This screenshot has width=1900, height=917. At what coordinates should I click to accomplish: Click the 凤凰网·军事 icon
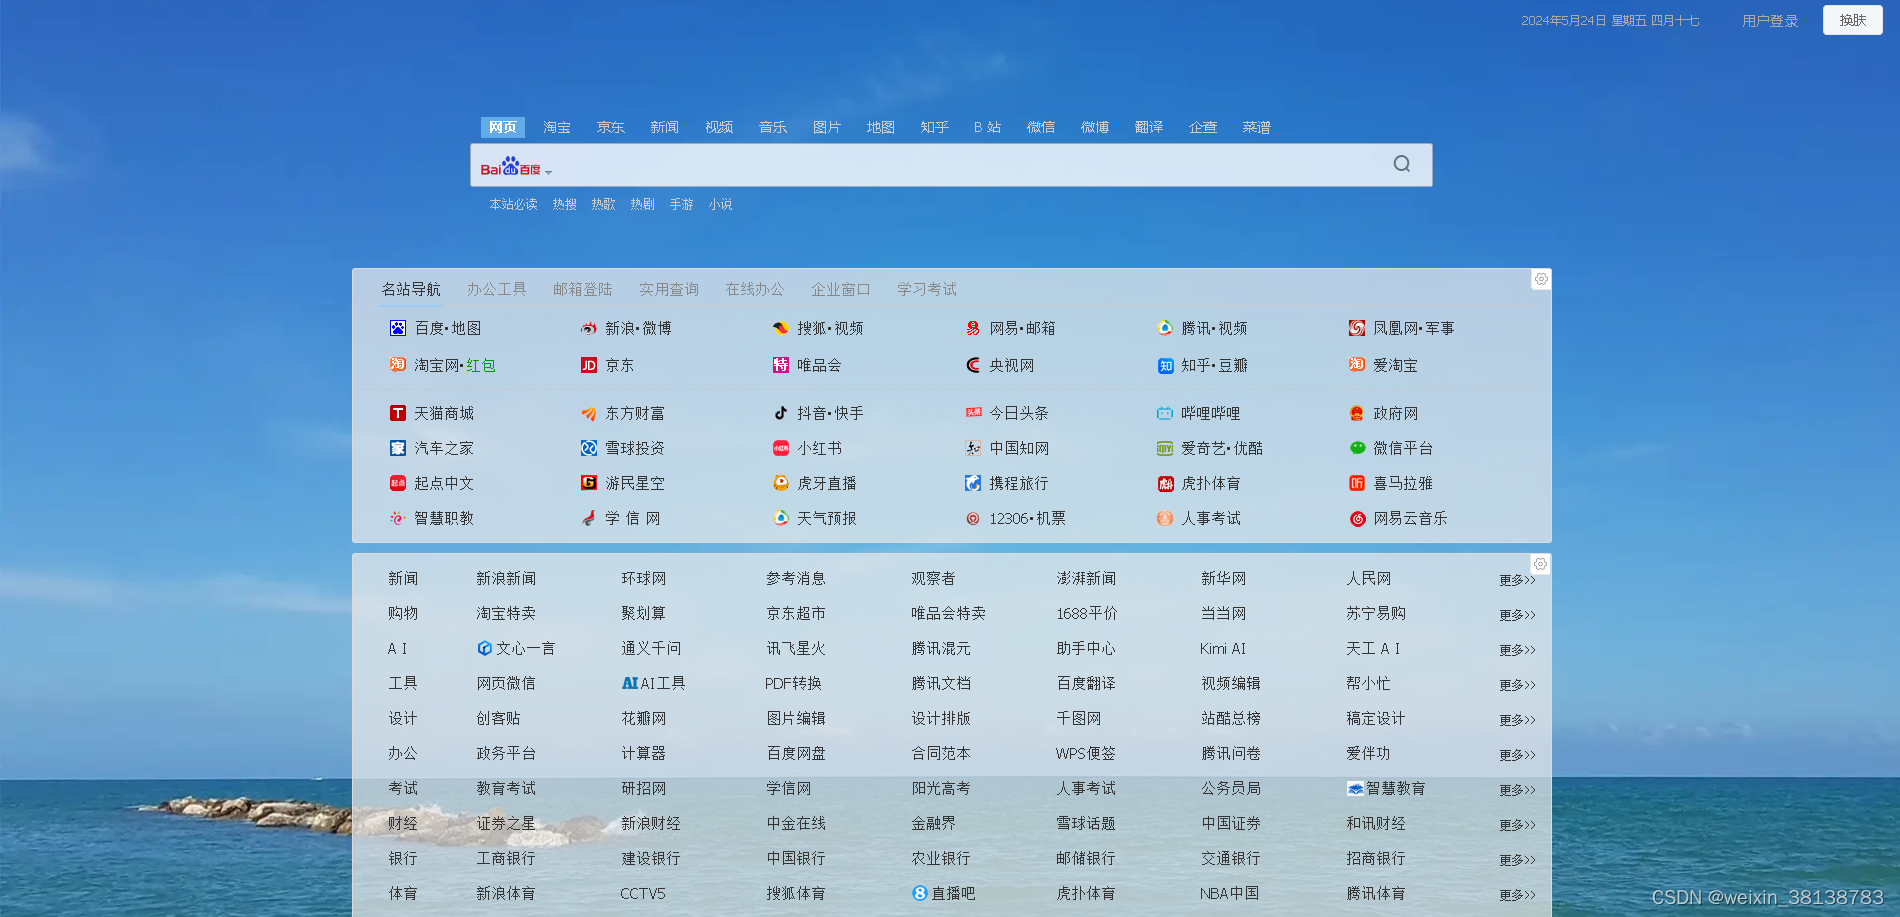point(1357,328)
